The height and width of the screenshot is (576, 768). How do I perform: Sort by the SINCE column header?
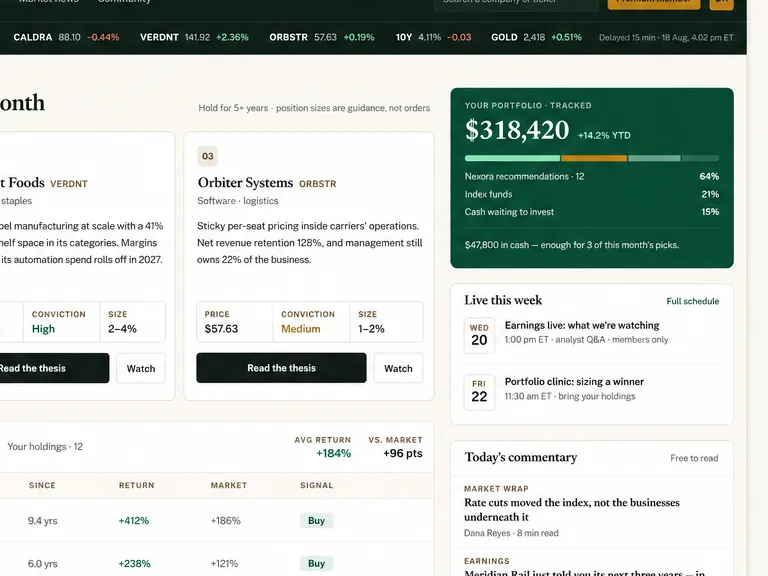tap(42, 485)
